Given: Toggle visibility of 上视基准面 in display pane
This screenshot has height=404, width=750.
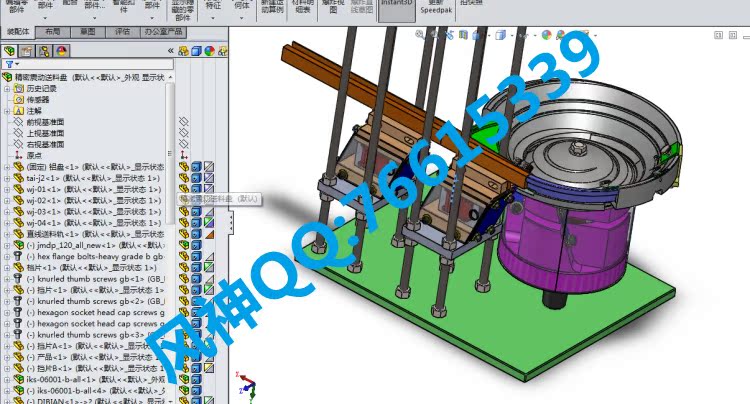Looking at the screenshot, I should [x=183, y=133].
